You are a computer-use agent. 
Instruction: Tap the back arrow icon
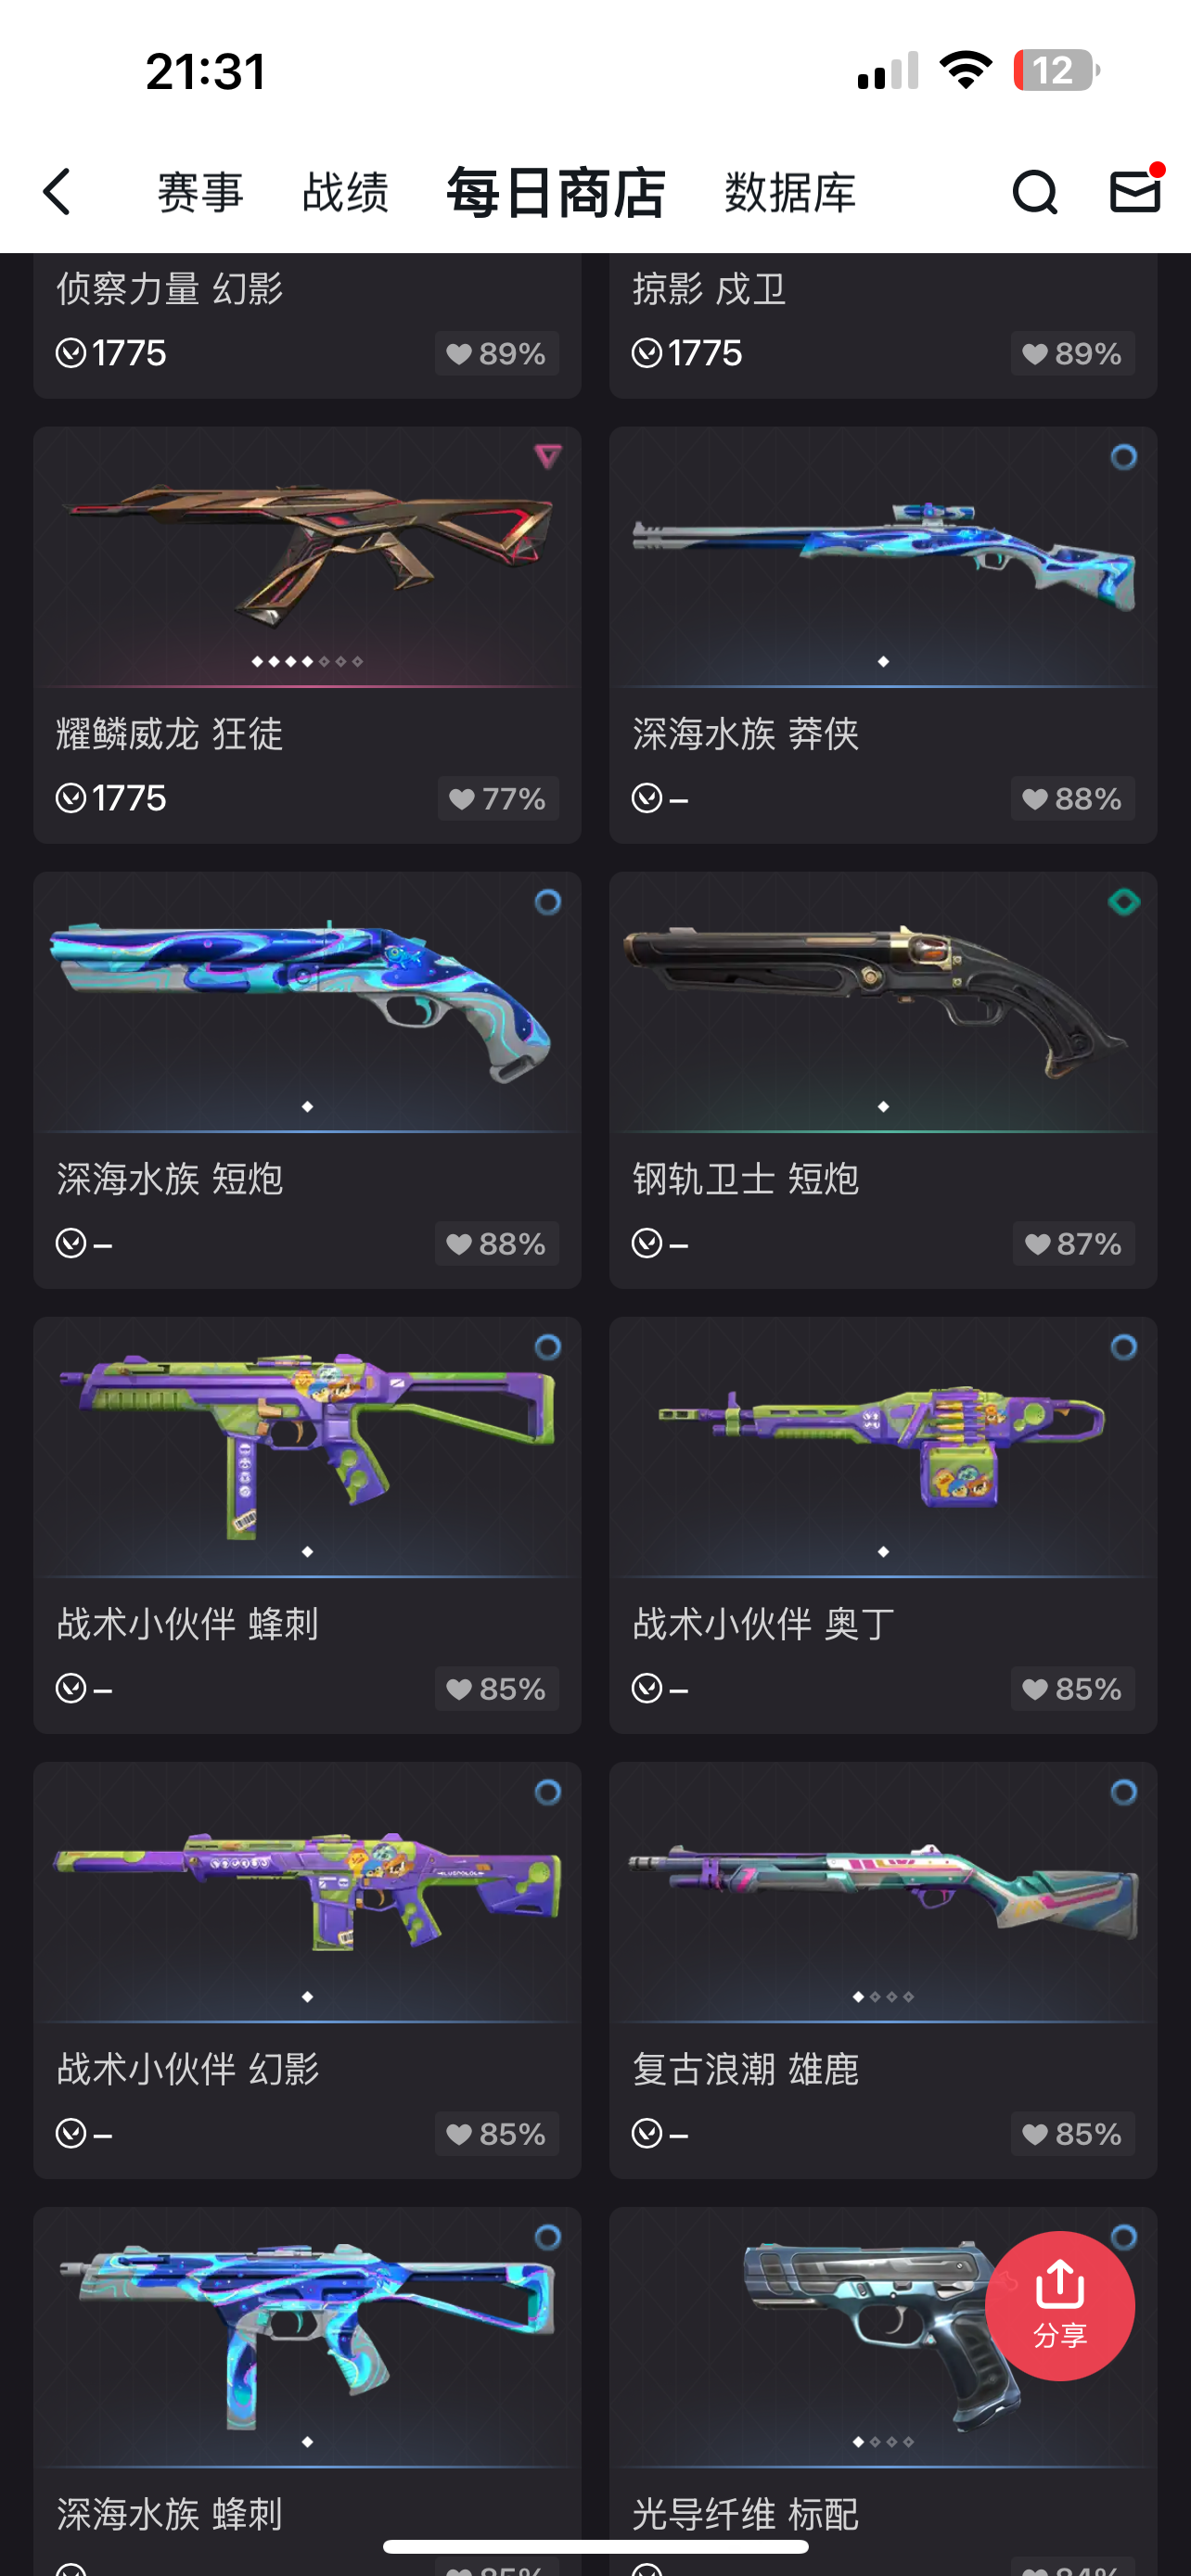[58, 191]
